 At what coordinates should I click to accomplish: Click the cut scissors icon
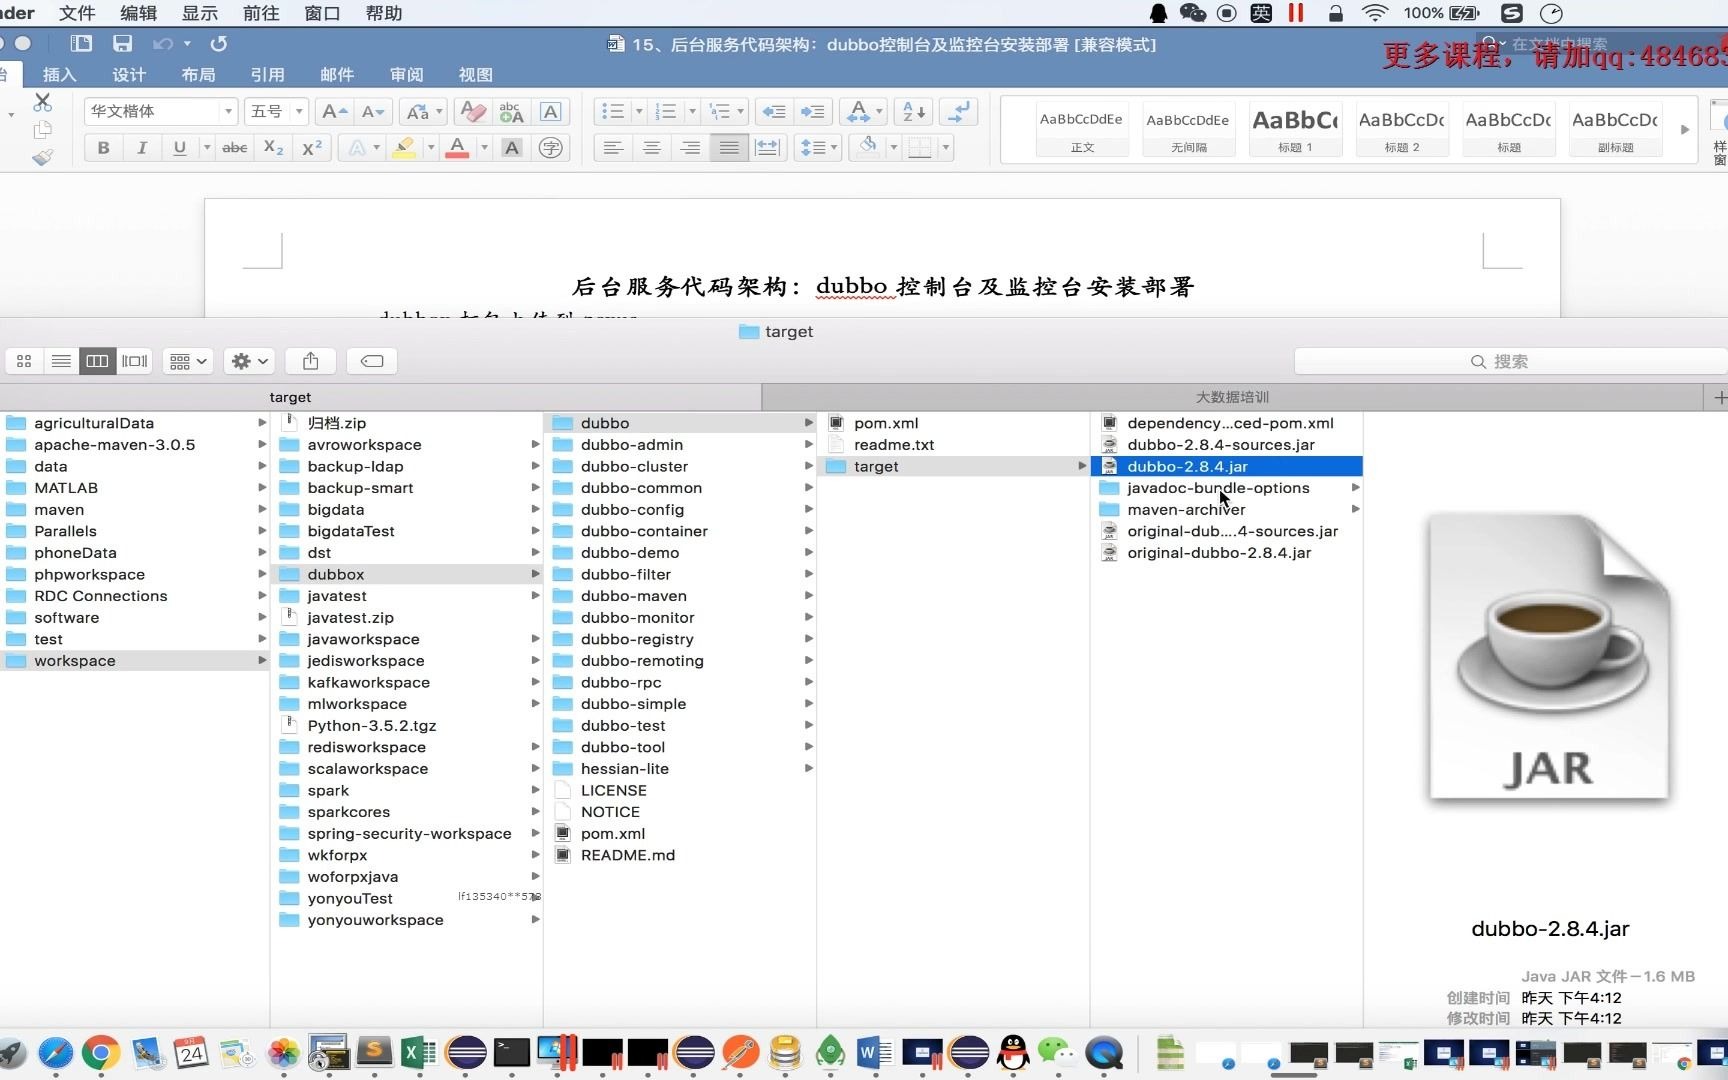click(x=42, y=103)
